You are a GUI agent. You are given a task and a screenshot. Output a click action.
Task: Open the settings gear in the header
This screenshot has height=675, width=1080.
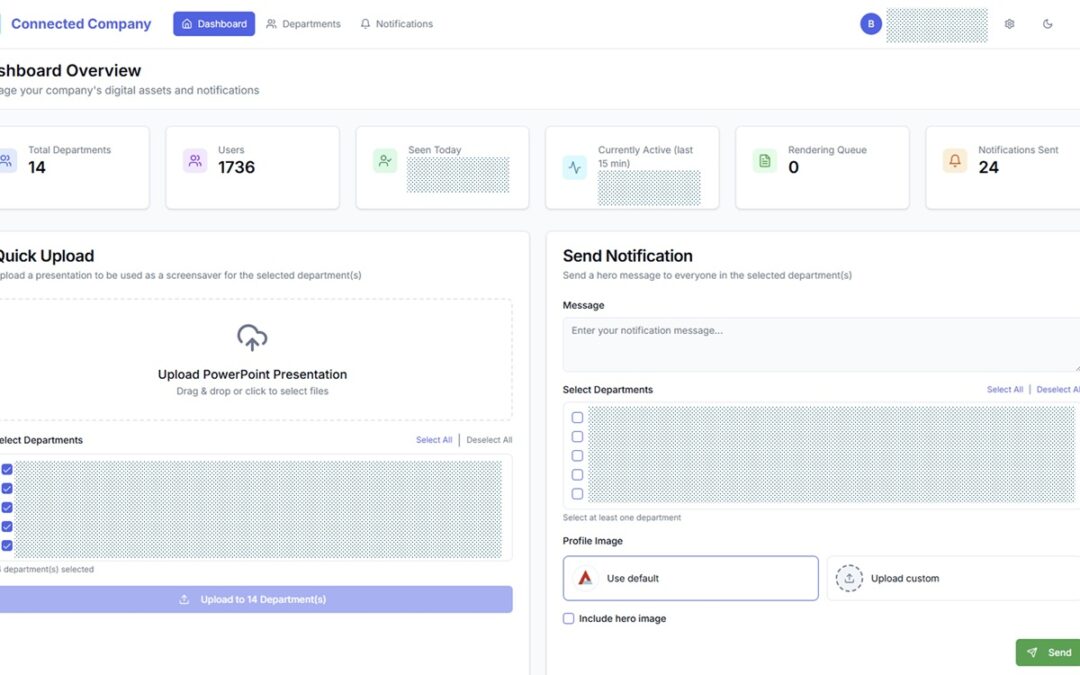pyautogui.click(x=1009, y=23)
